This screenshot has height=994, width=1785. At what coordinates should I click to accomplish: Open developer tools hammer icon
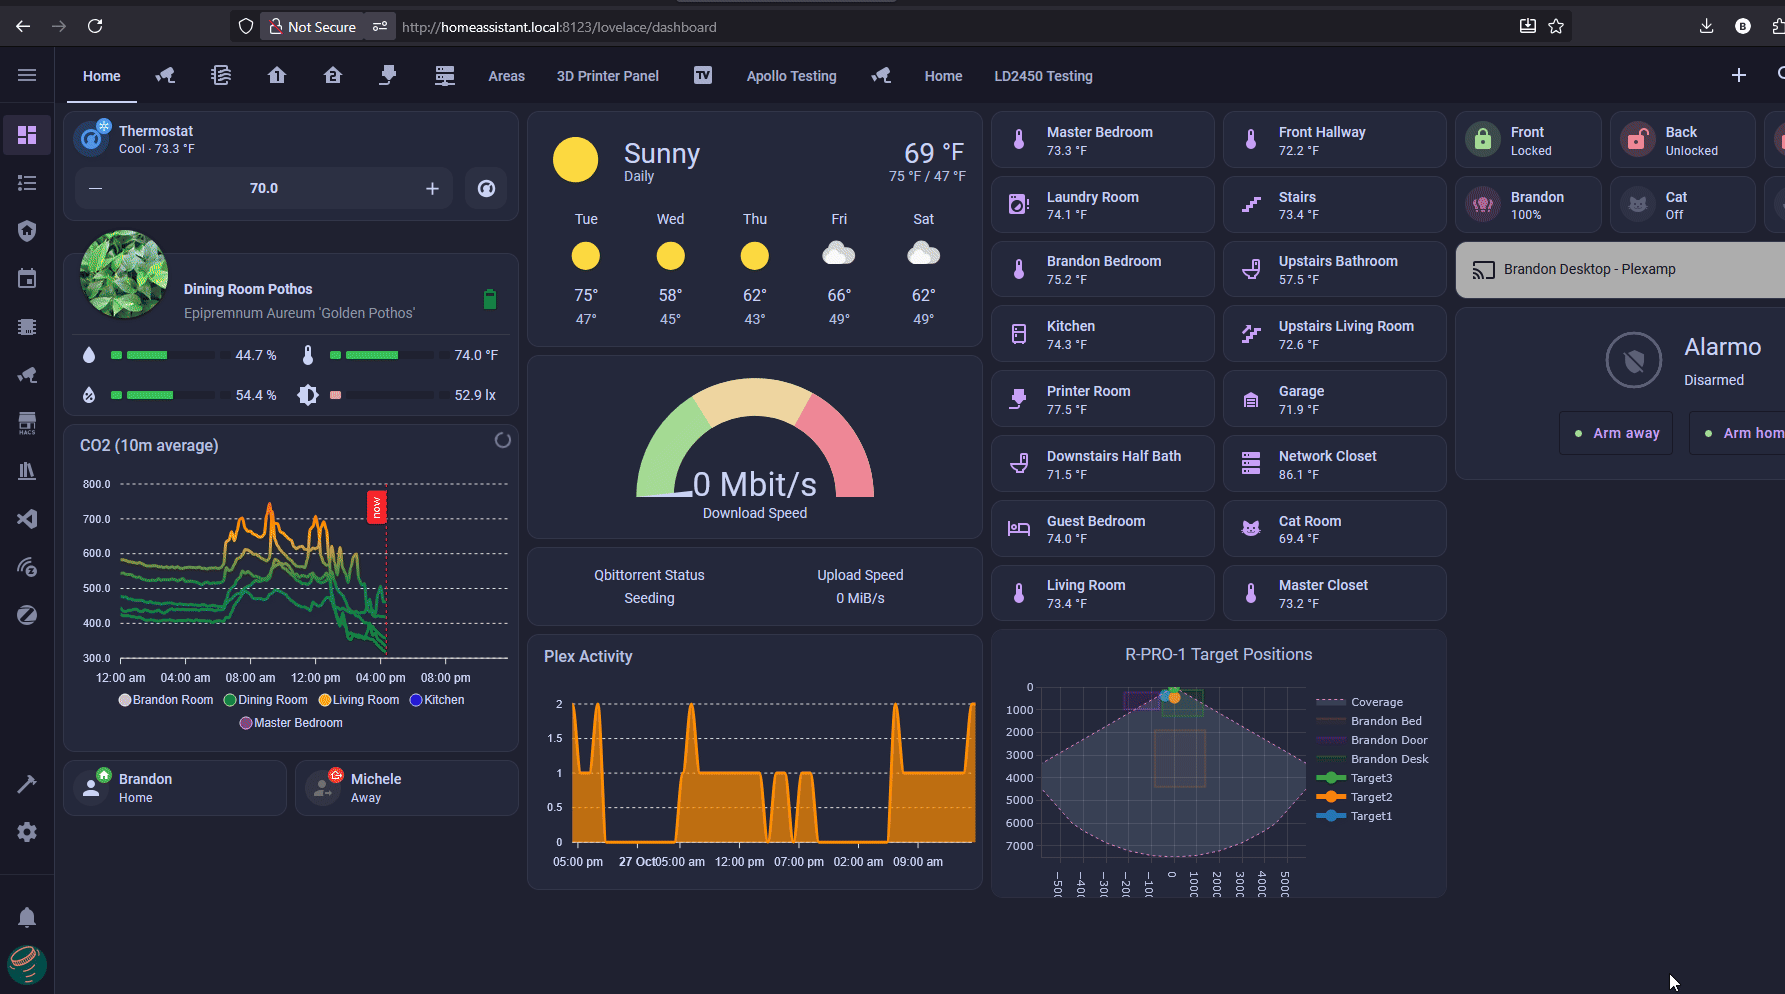click(27, 784)
